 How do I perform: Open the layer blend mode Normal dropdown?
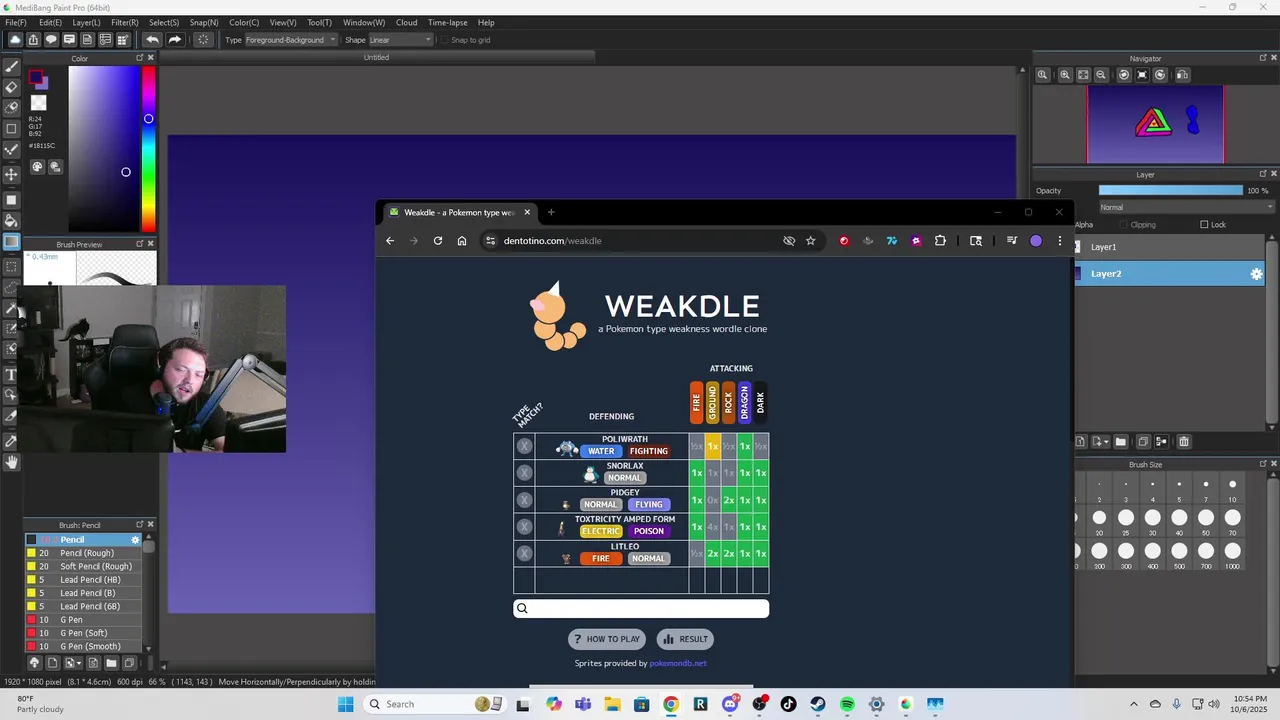1187,207
